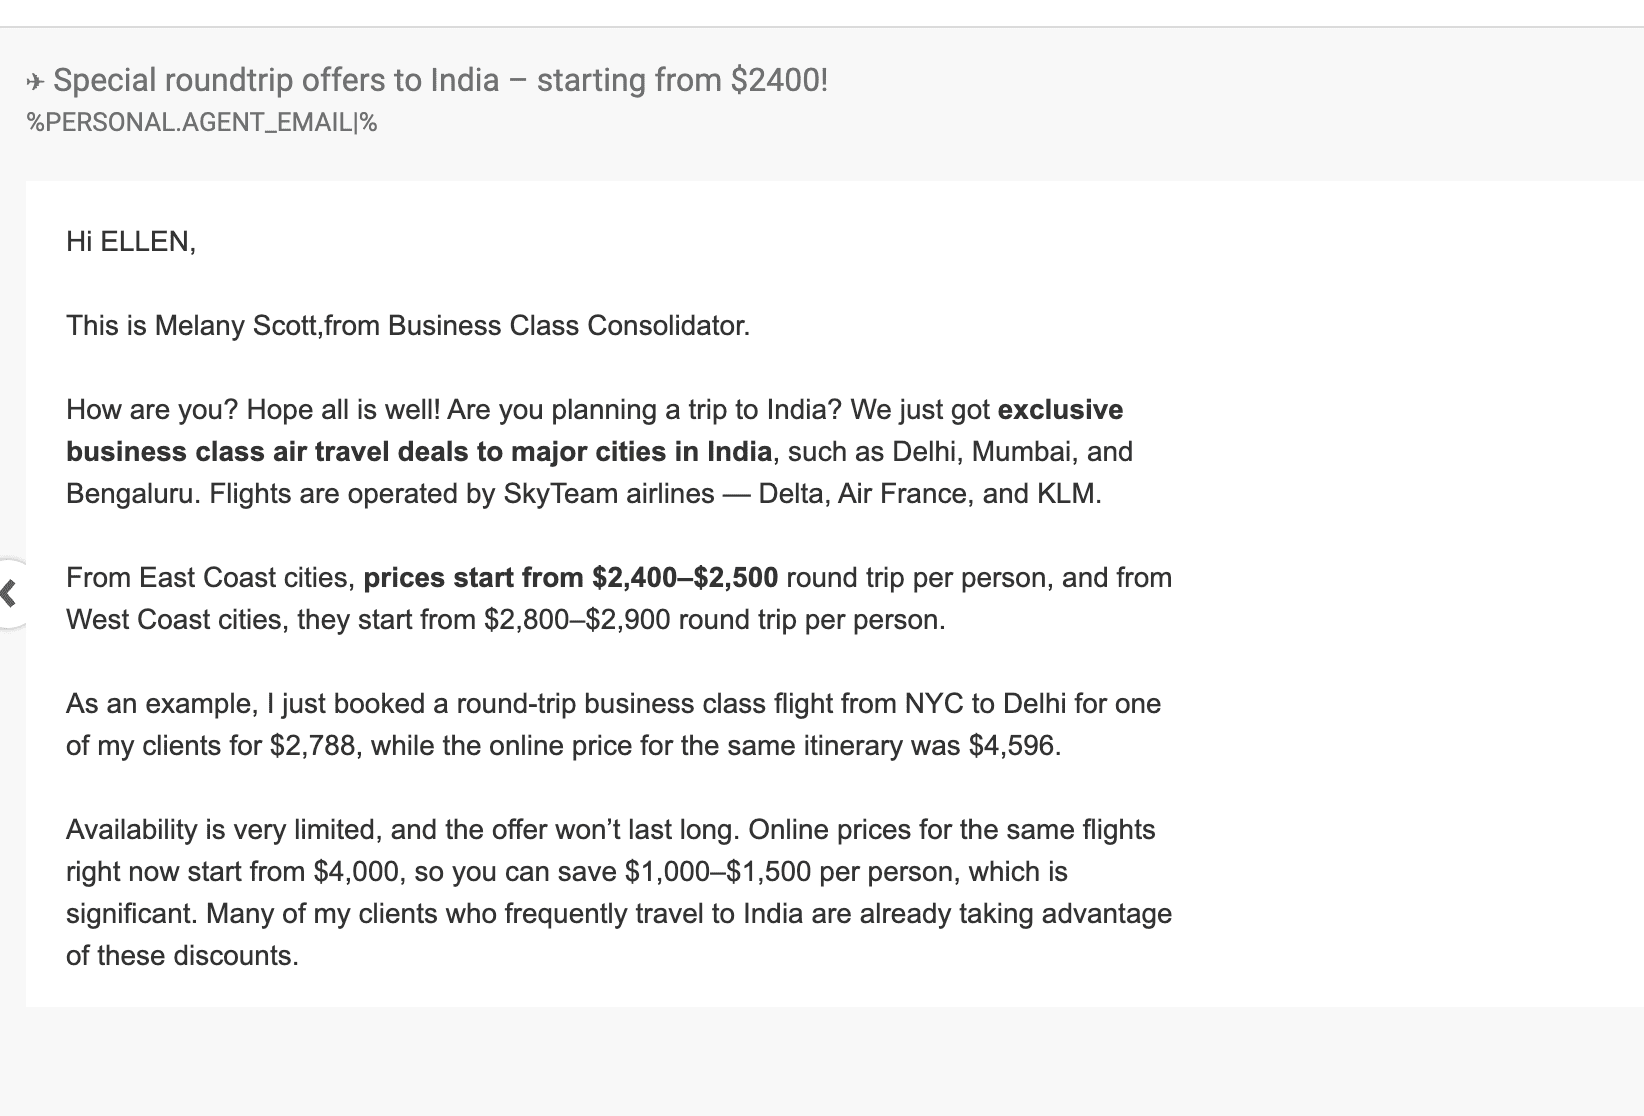
Task: Click the email subject line text
Action: tap(440, 80)
